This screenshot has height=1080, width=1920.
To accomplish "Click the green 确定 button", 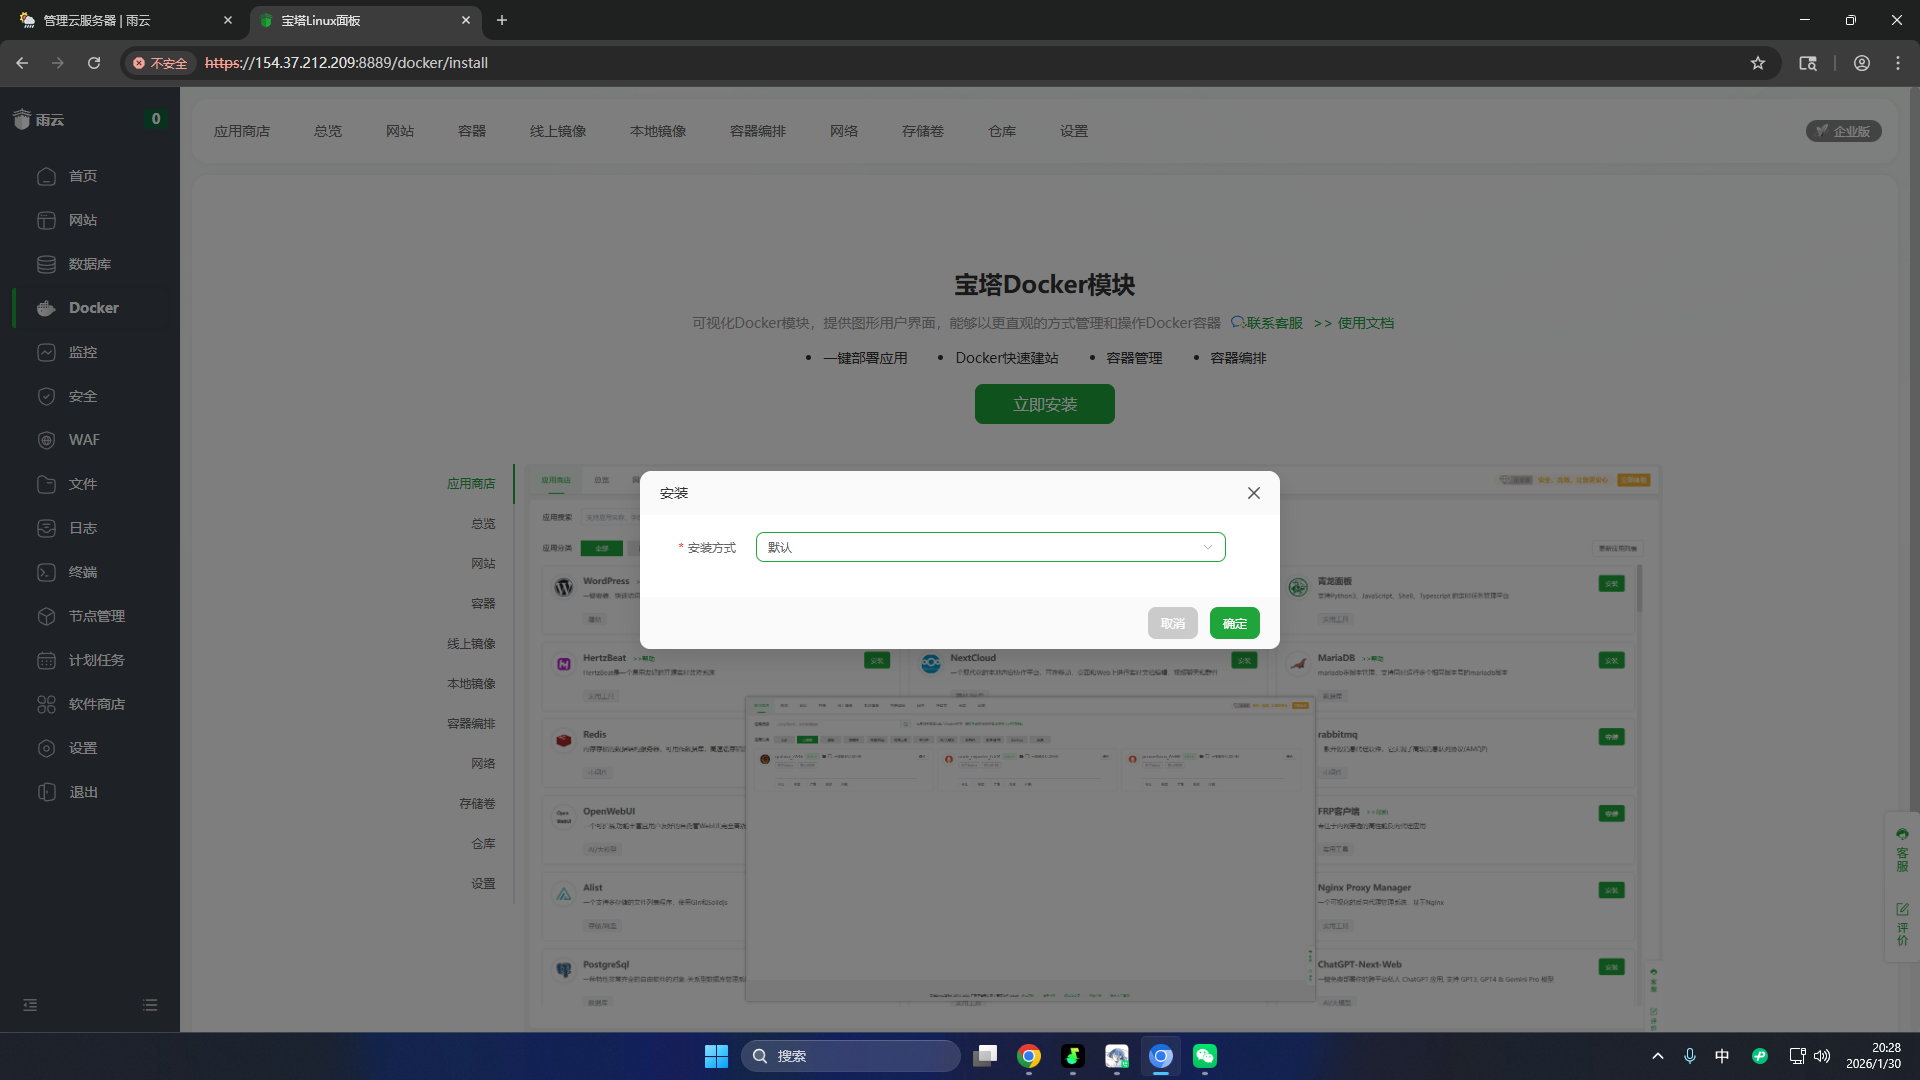I will pyautogui.click(x=1234, y=623).
